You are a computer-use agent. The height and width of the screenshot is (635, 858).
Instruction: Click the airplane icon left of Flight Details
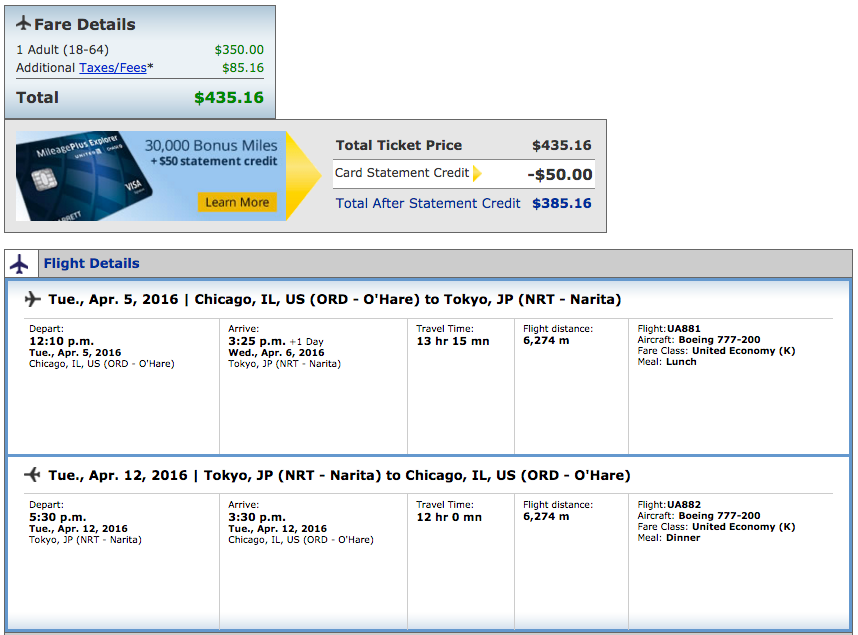tap(19, 264)
